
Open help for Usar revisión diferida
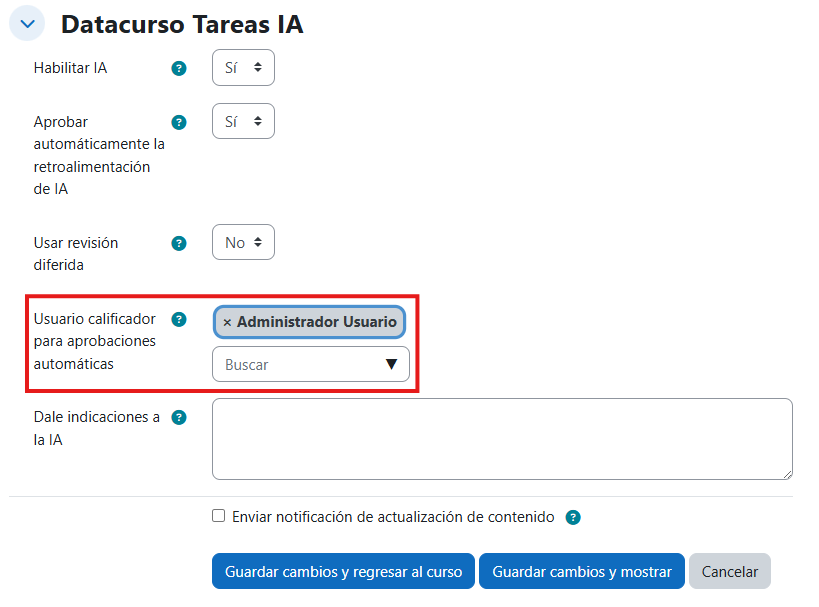point(179,242)
